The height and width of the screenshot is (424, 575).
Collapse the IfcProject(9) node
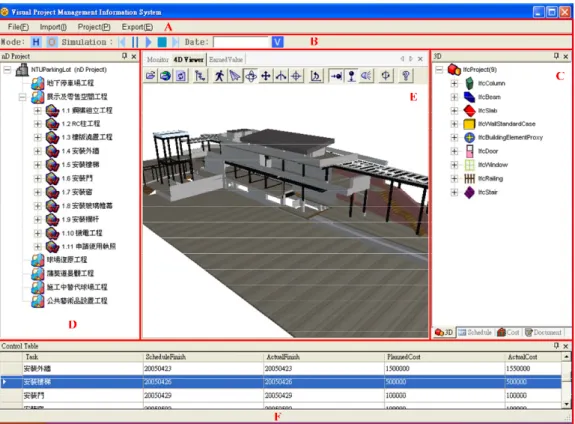pyautogui.click(x=439, y=70)
